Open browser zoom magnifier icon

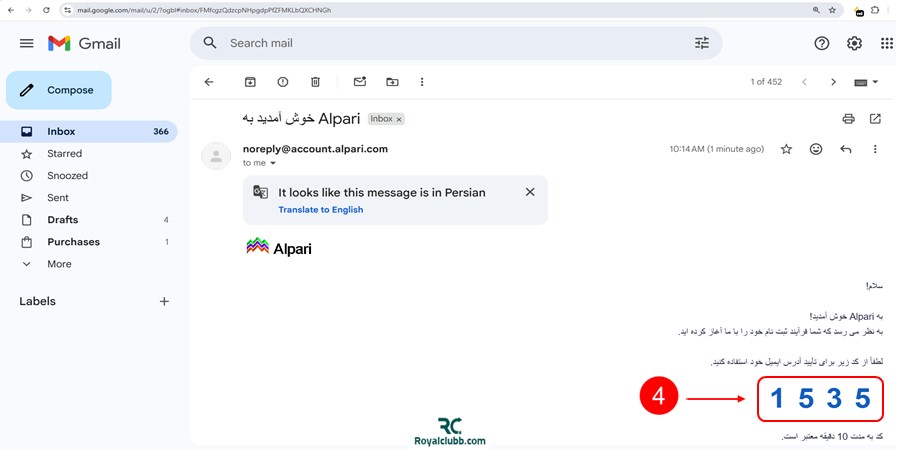tap(816, 10)
